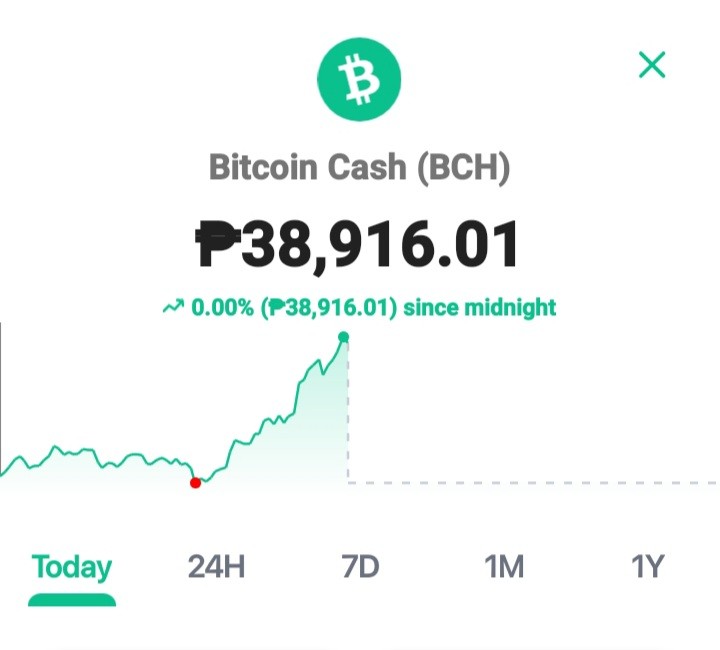Switch to the 24H tab
Viewport: 720px width, 650px height.
[x=216, y=566]
